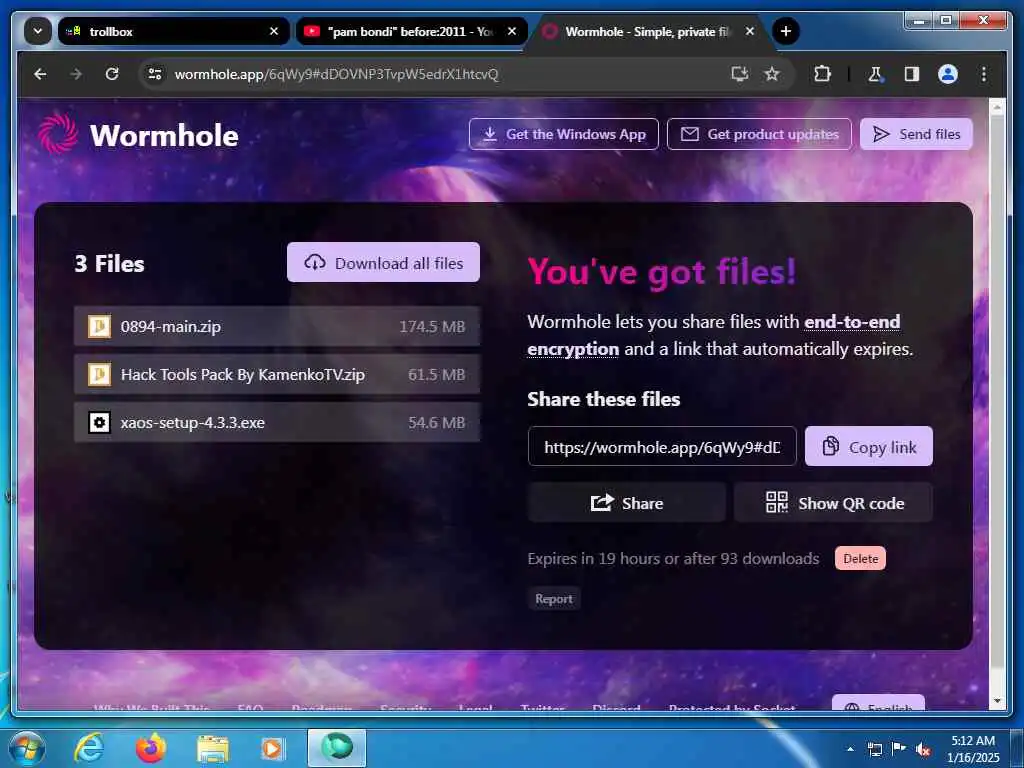The height and width of the screenshot is (768, 1024).
Task: Open the end-to-end encryption link
Action: click(714, 335)
